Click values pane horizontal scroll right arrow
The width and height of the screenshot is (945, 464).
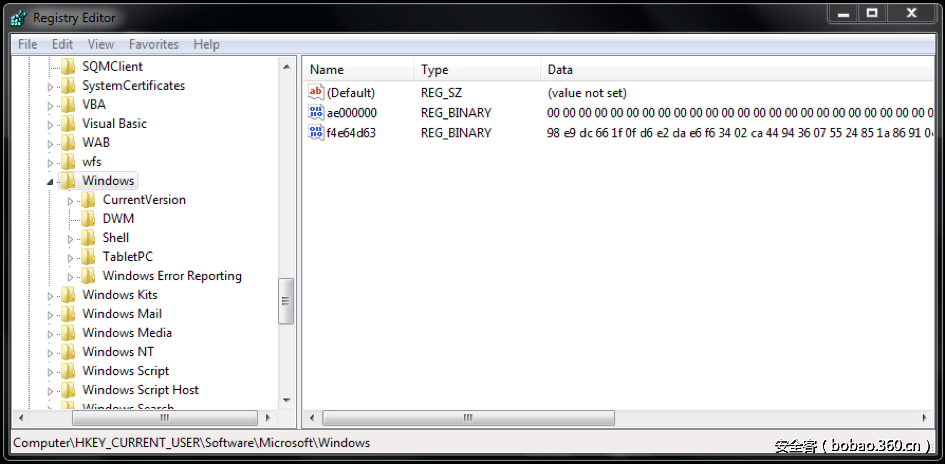(x=925, y=418)
